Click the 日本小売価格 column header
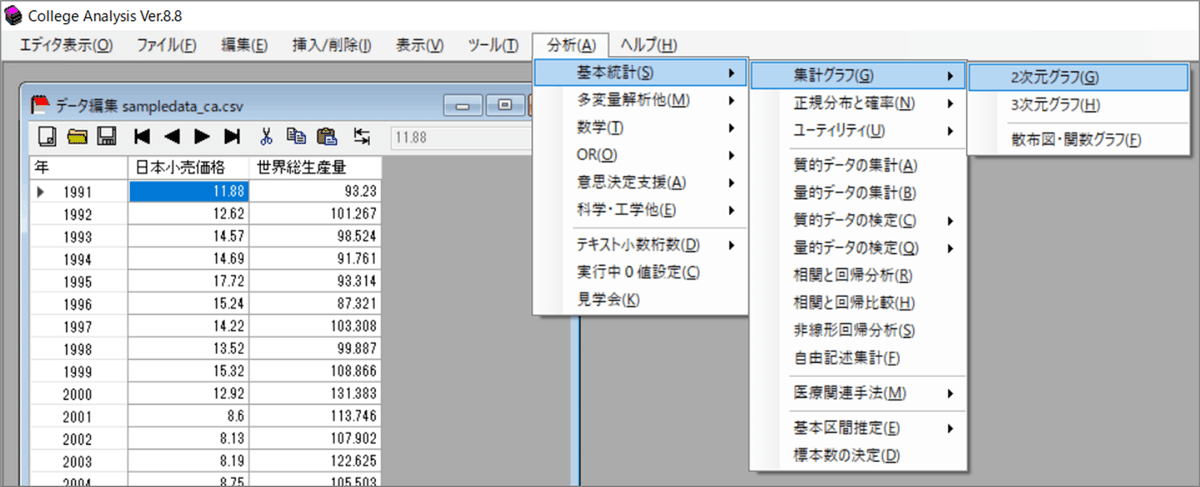Image resolution: width=1200 pixels, height=487 pixels. [189, 167]
